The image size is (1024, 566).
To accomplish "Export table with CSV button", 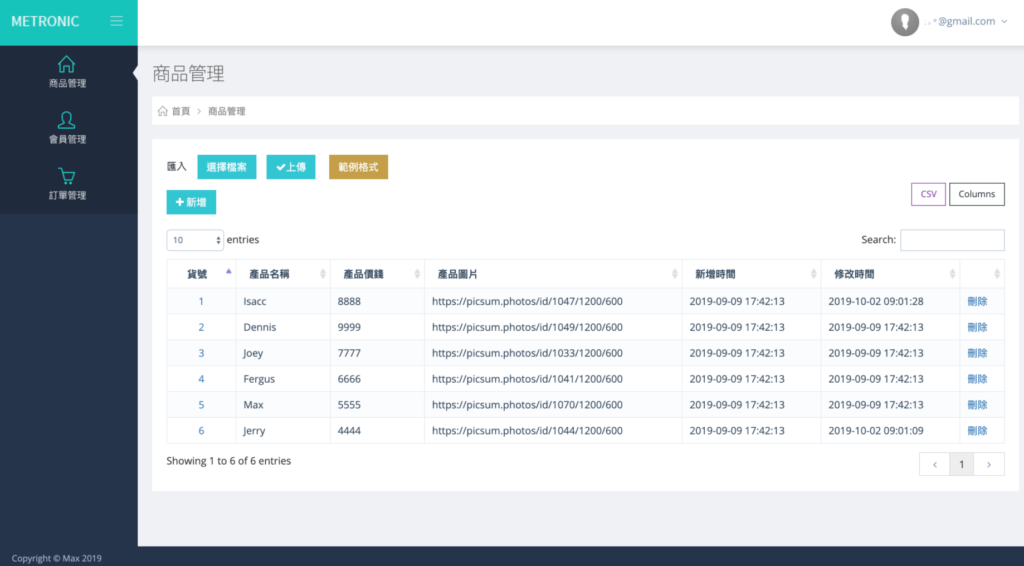I will [928, 194].
